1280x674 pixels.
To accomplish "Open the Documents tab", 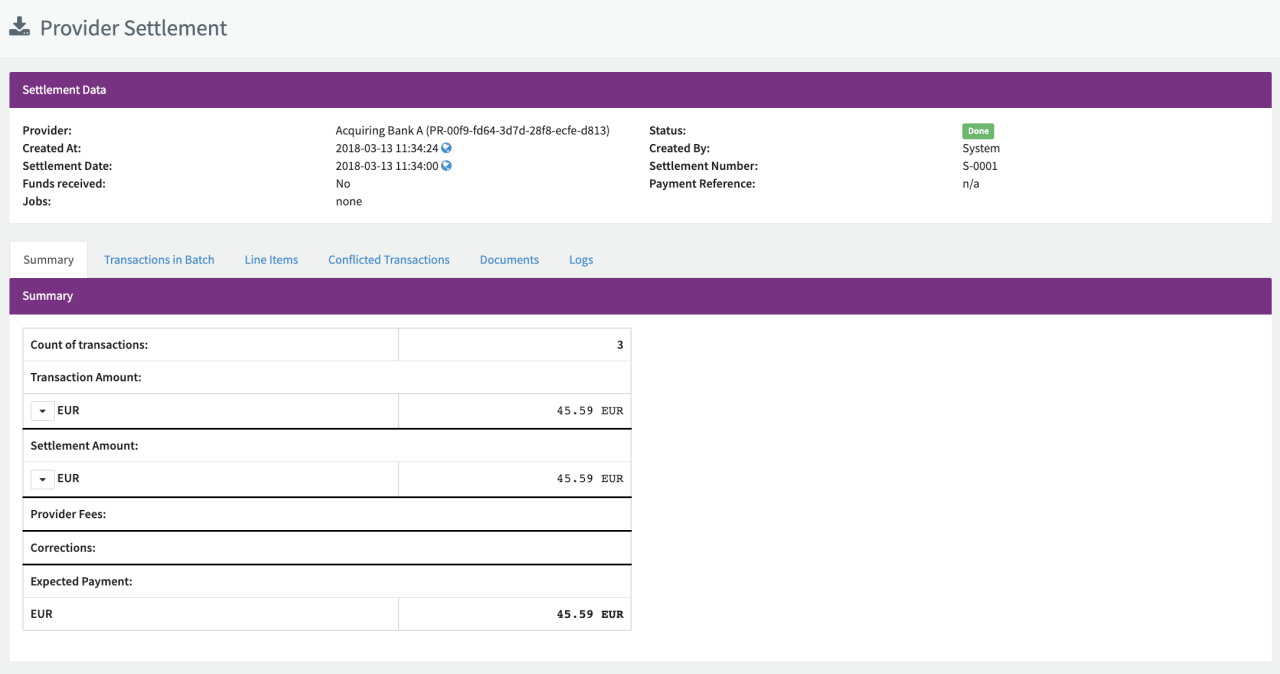I will point(509,260).
